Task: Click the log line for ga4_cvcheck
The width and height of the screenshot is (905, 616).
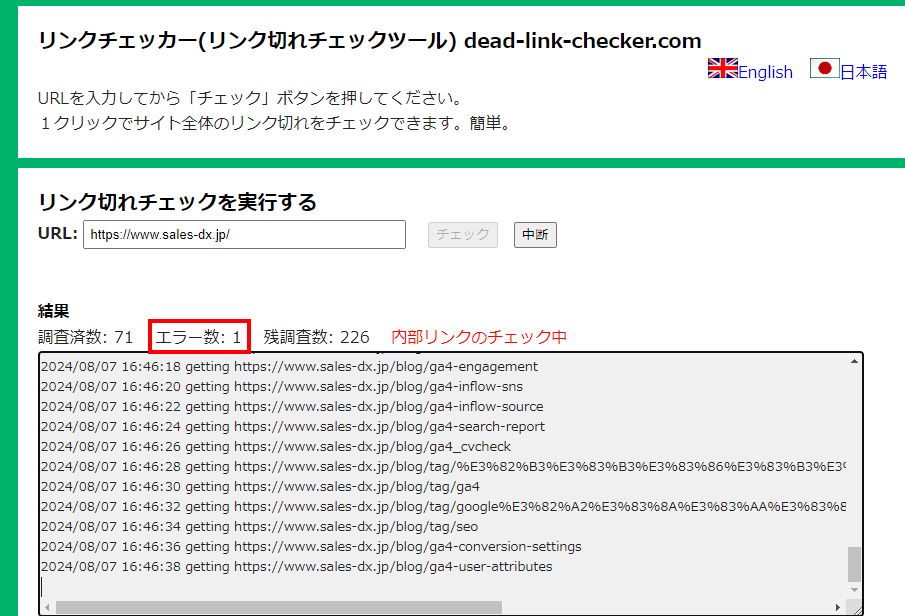Action: [x=276, y=446]
